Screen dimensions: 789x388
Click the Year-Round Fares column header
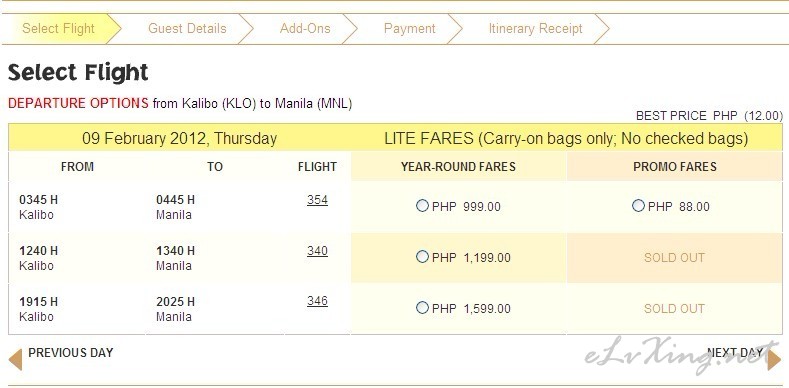click(458, 167)
